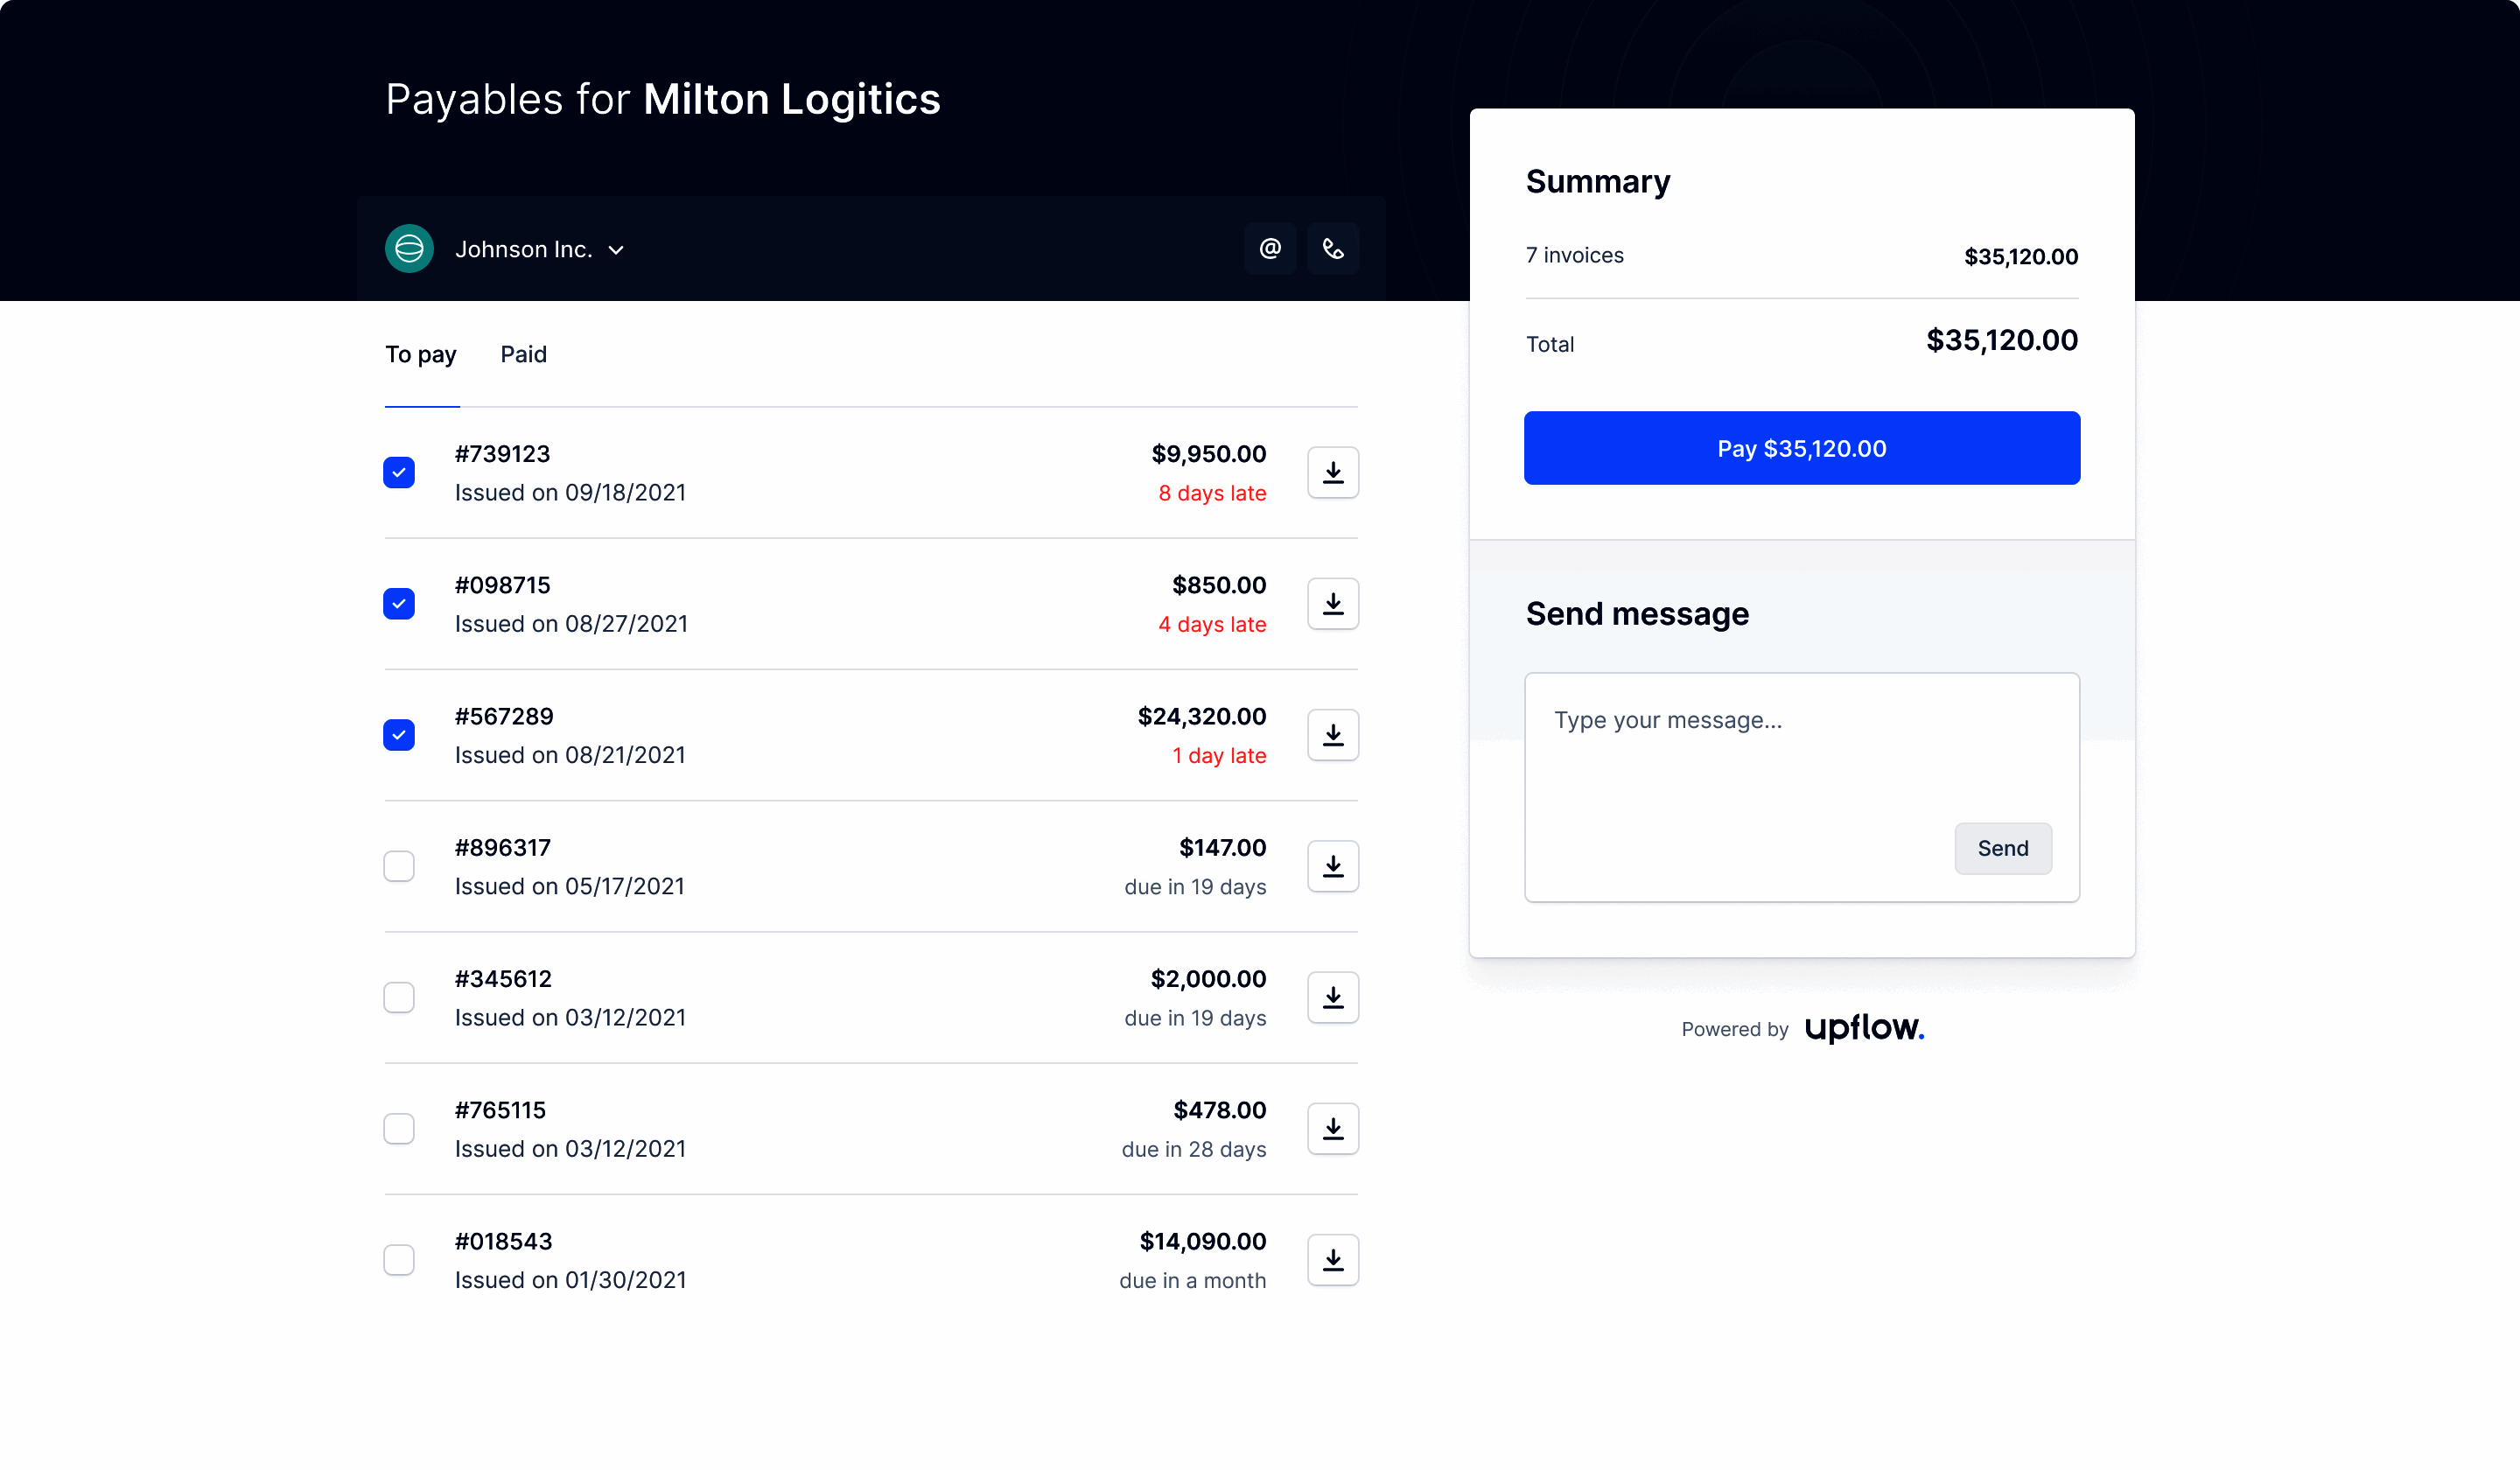The height and width of the screenshot is (1470, 2520).
Task: Expand the Johnson Inc. company dropdown
Action: (616, 250)
